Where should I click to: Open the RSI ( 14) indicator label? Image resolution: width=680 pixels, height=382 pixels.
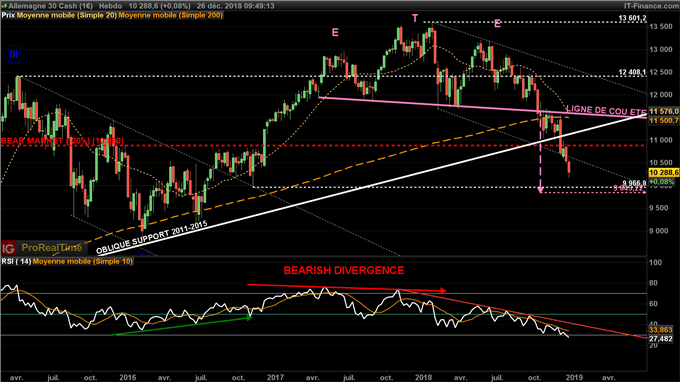pyautogui.click(x=16, y=261)
